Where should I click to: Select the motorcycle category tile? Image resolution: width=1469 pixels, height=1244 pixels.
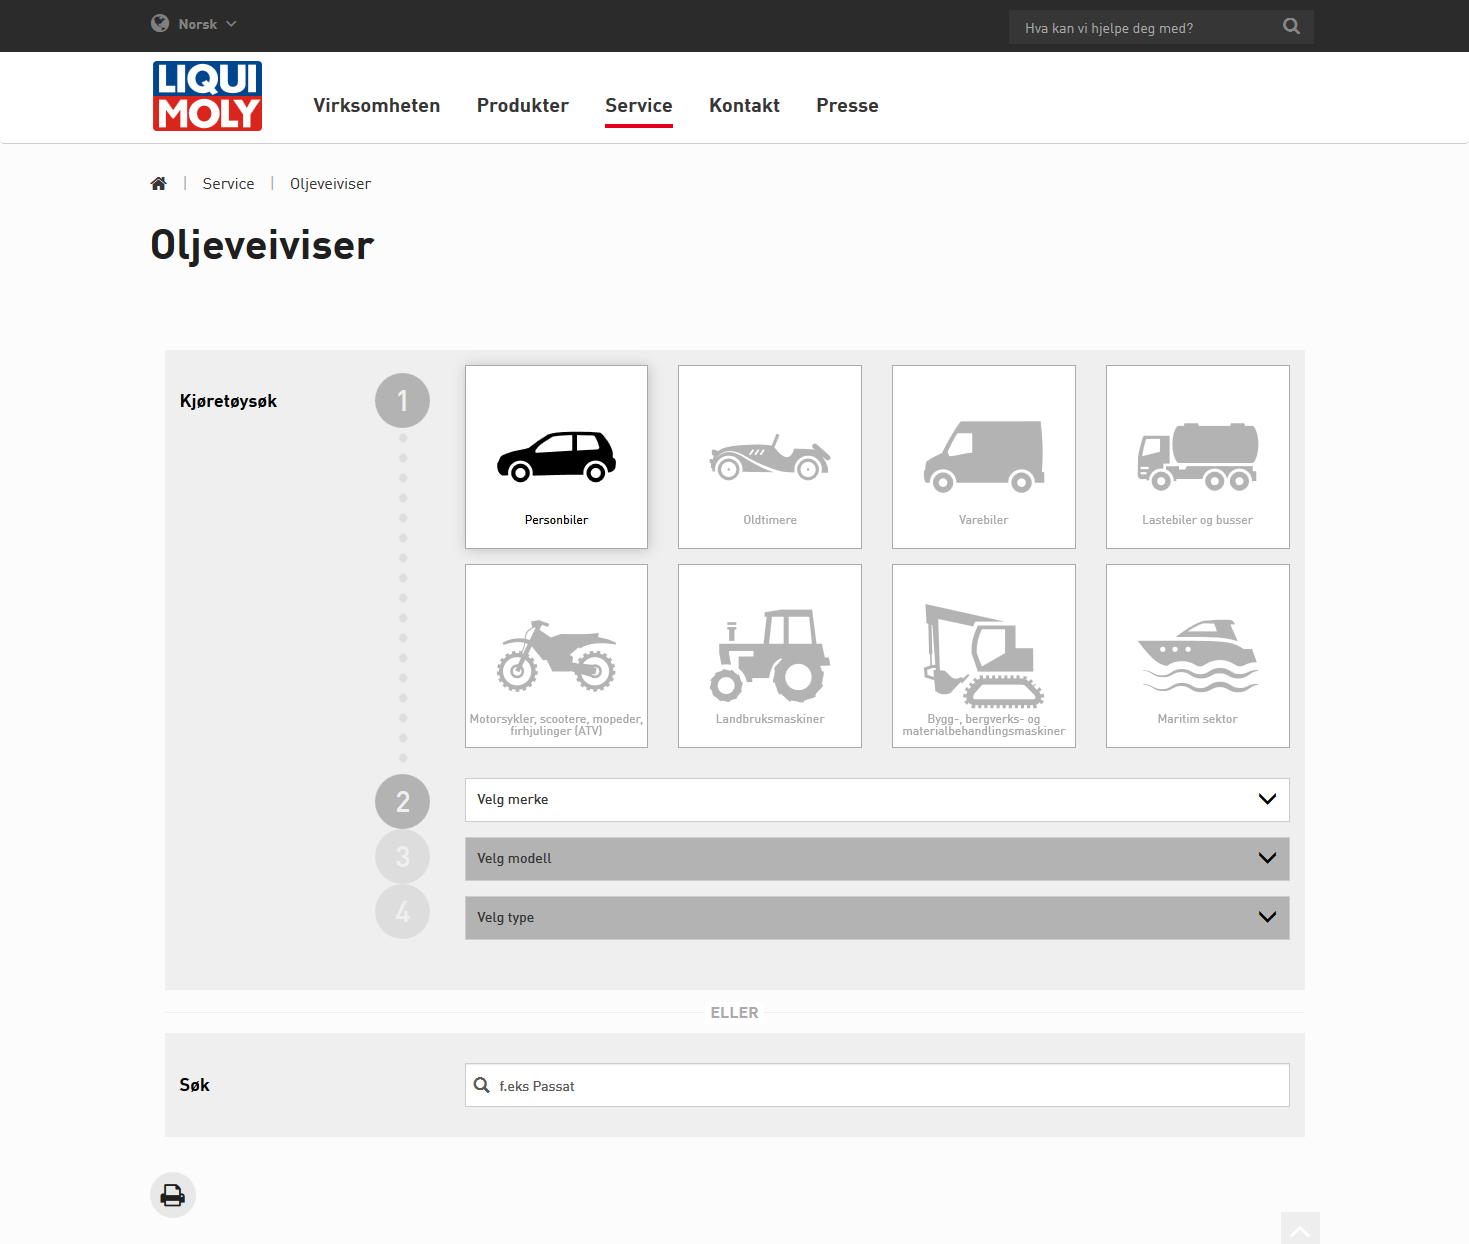[x=556, y=656]
